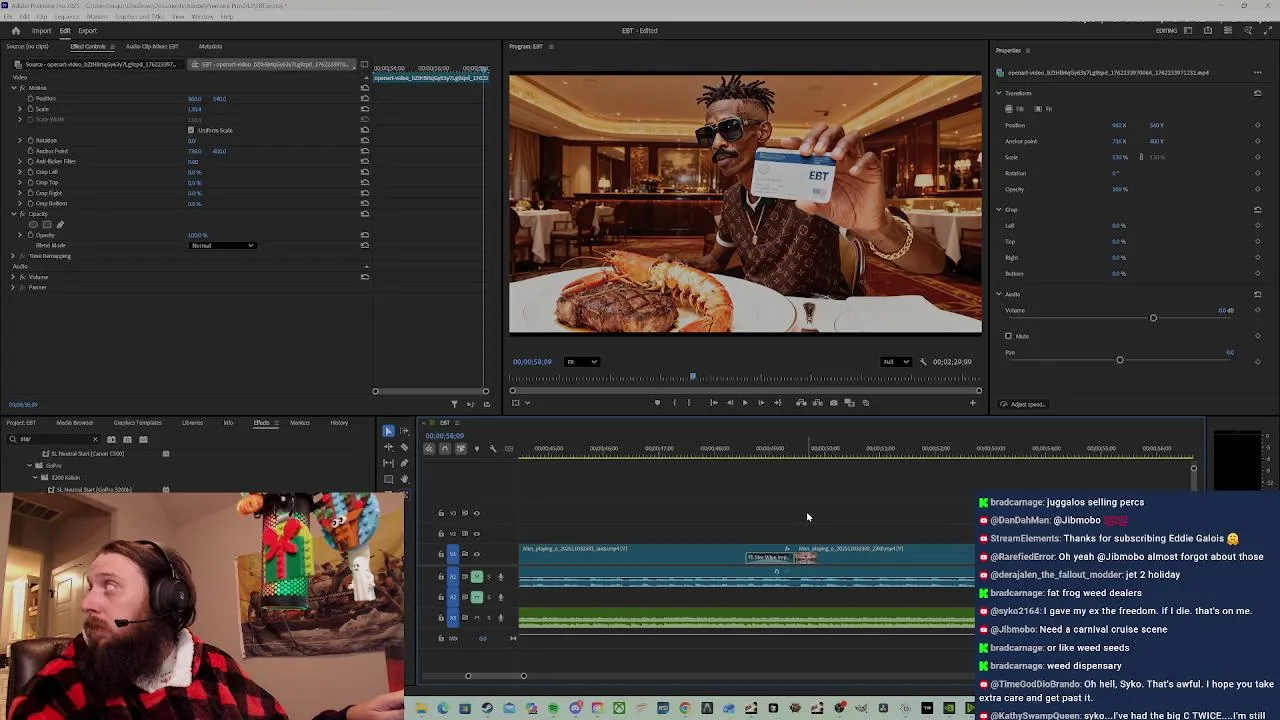Adjust the Pan slider in Properties

pyautogui.click(x=1120, y=360)
